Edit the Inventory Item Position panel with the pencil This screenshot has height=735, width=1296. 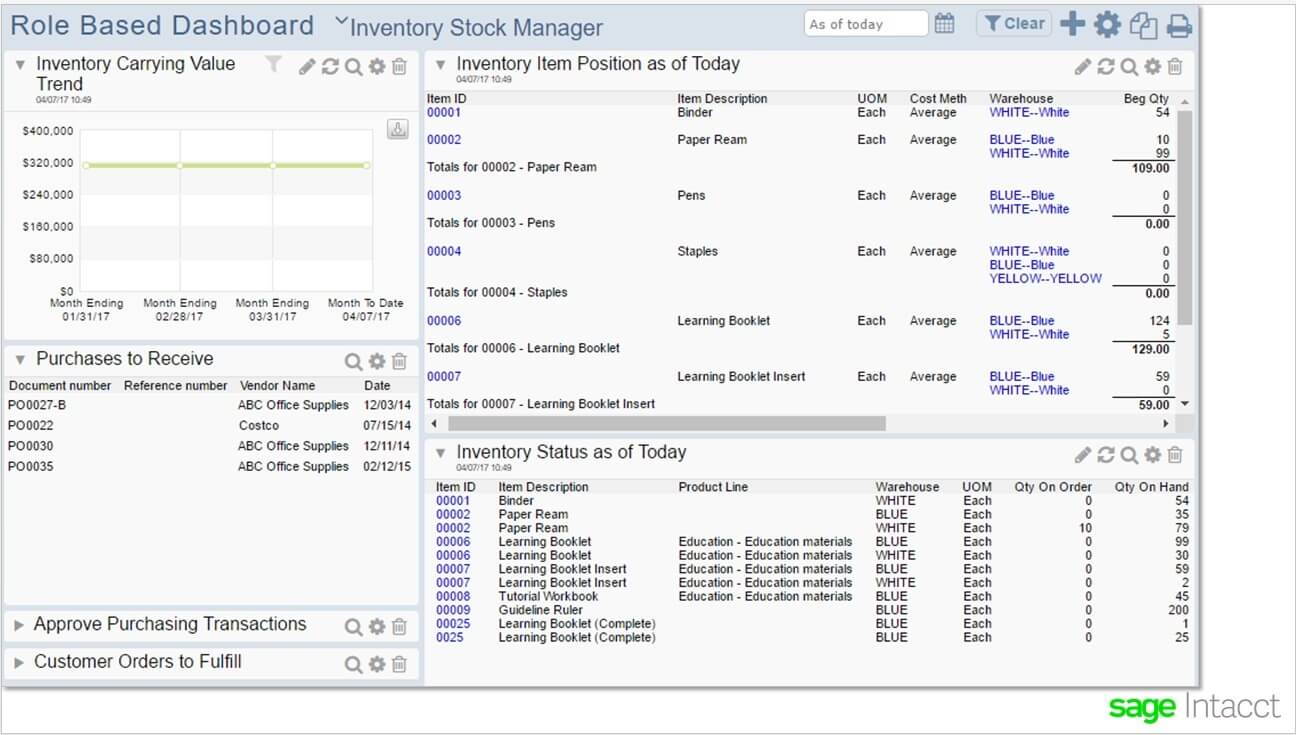[1082, 66]
